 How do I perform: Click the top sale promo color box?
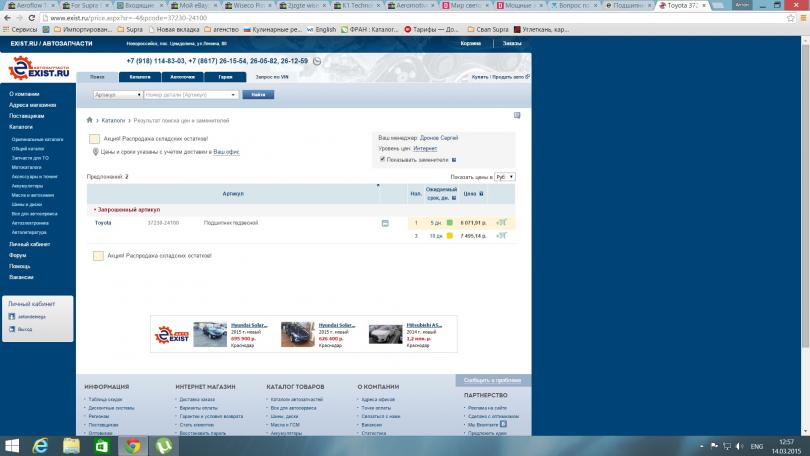click(x=94, y=138)
